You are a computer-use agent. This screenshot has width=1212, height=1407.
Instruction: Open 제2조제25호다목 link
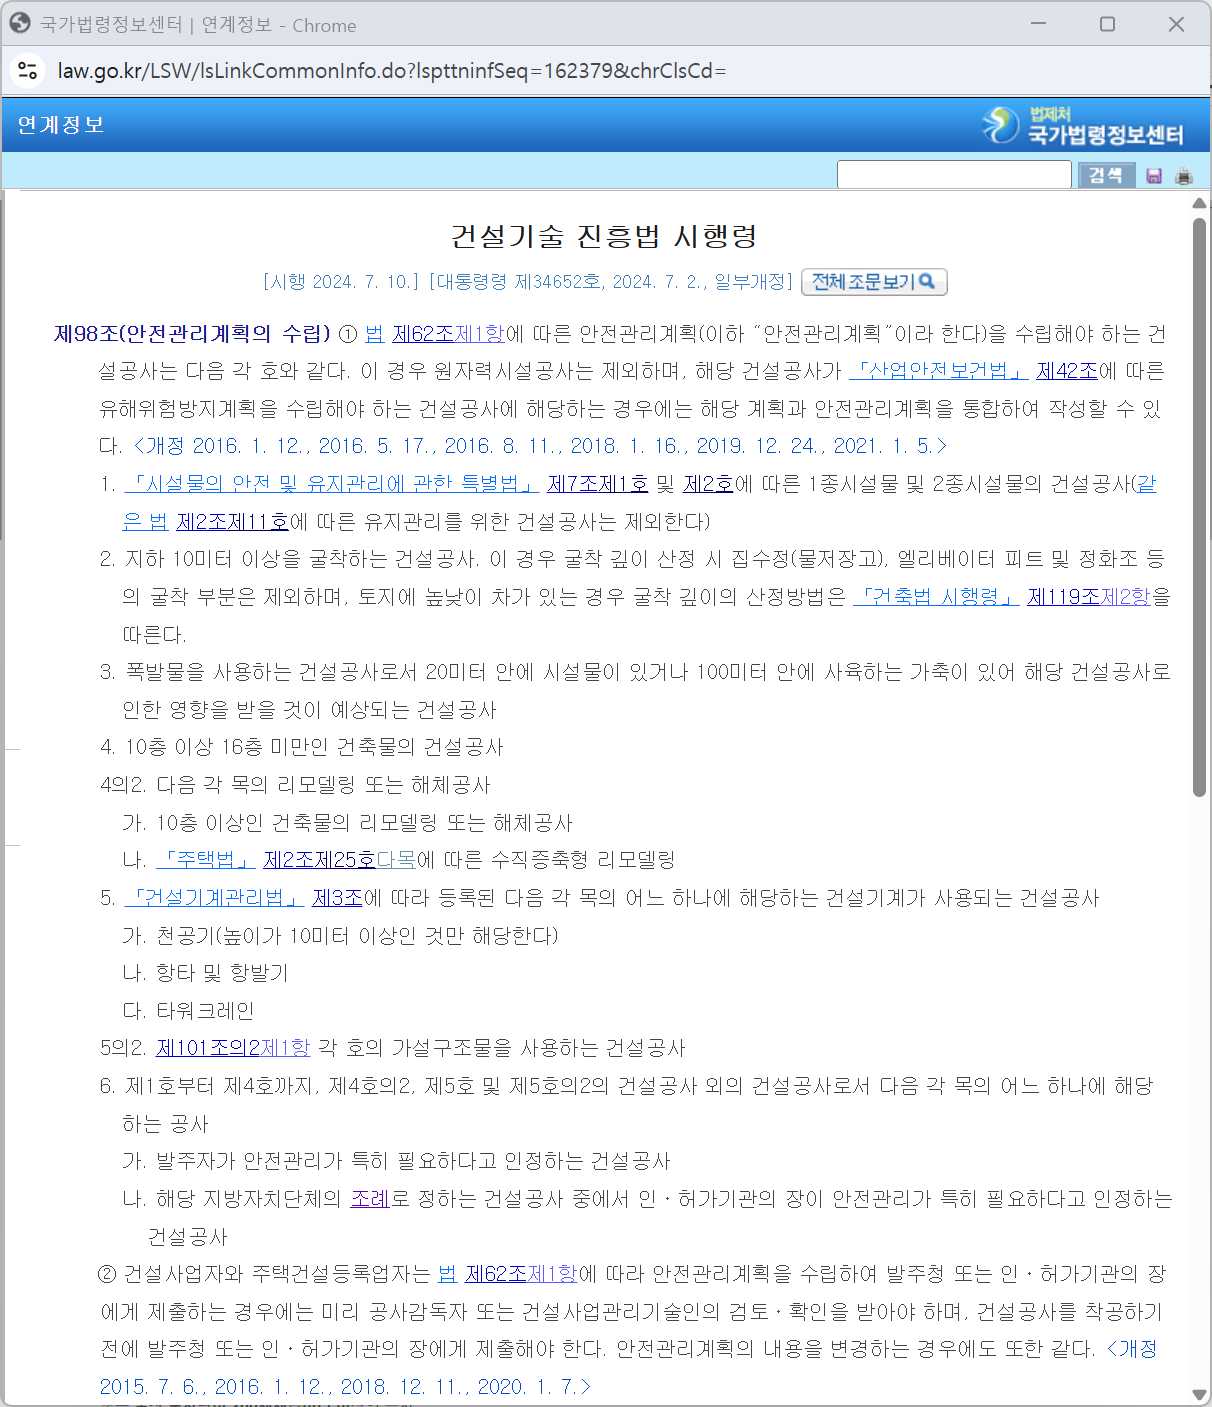pos(340,860)
